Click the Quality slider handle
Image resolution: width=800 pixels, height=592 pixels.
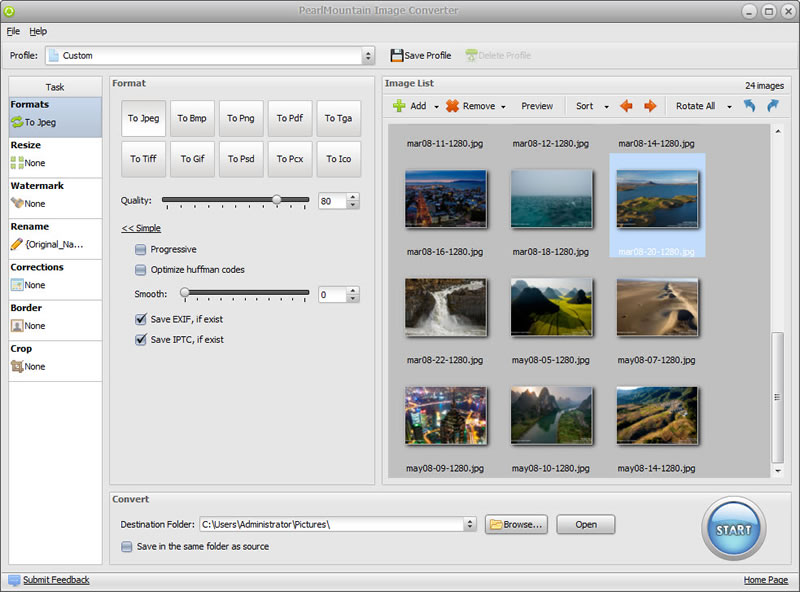click(x=276, y=200)
